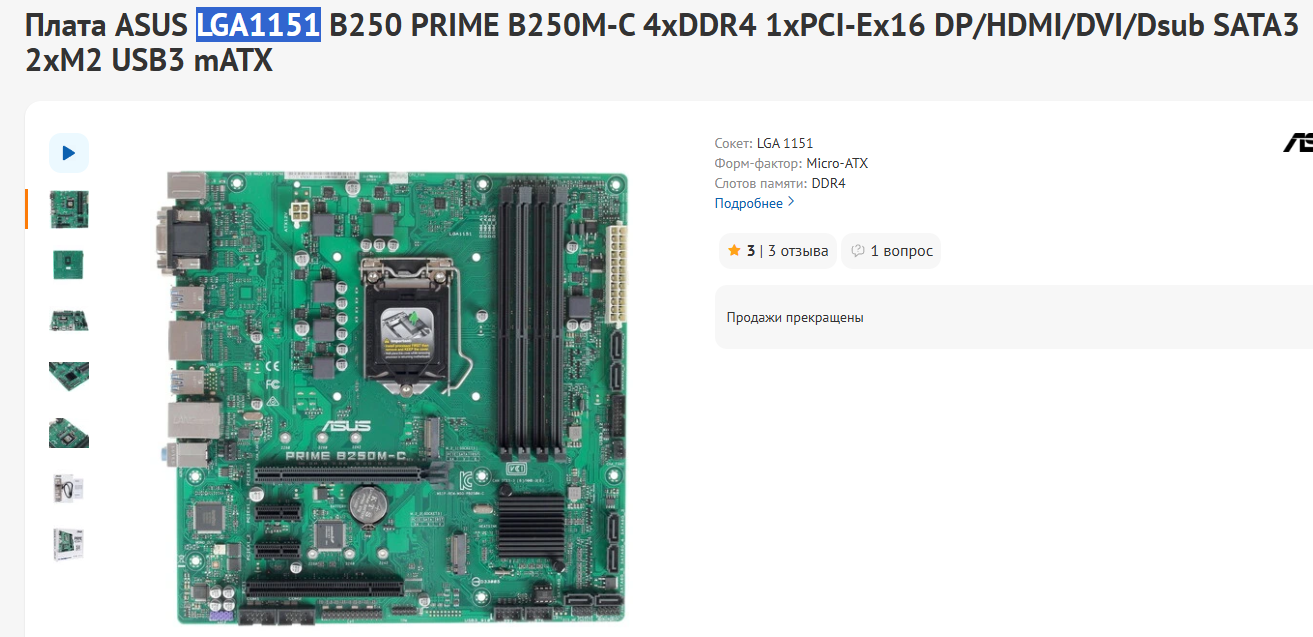Viewport: 1313px width, 637px height.
Task: Click the highlighted LGA1151 text in title
Action: pyautogui.click(x=258, y=27)
